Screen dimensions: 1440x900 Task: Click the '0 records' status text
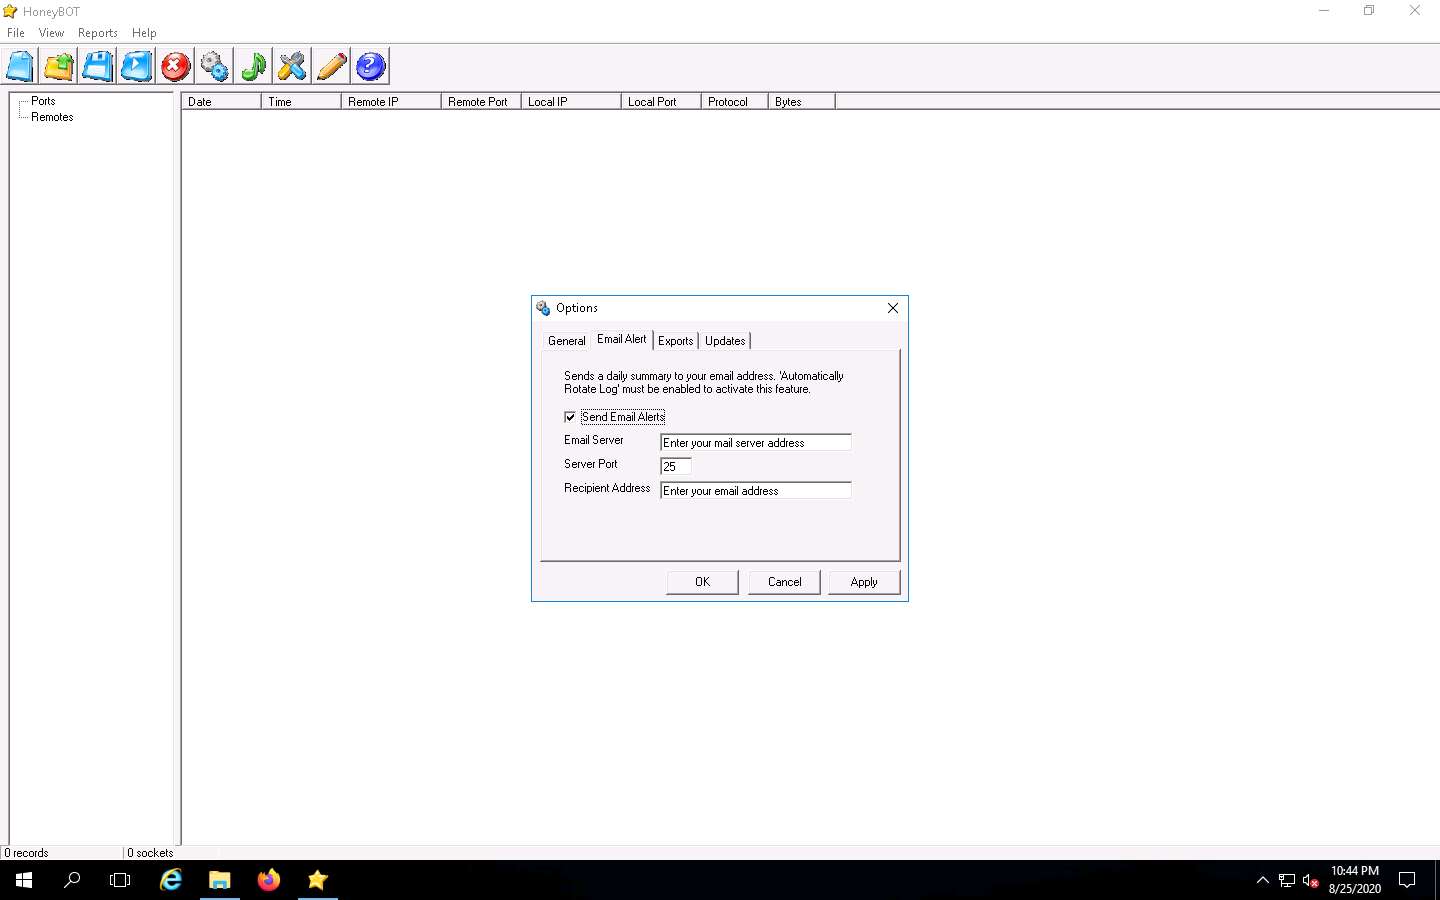[x=27, y=853]
